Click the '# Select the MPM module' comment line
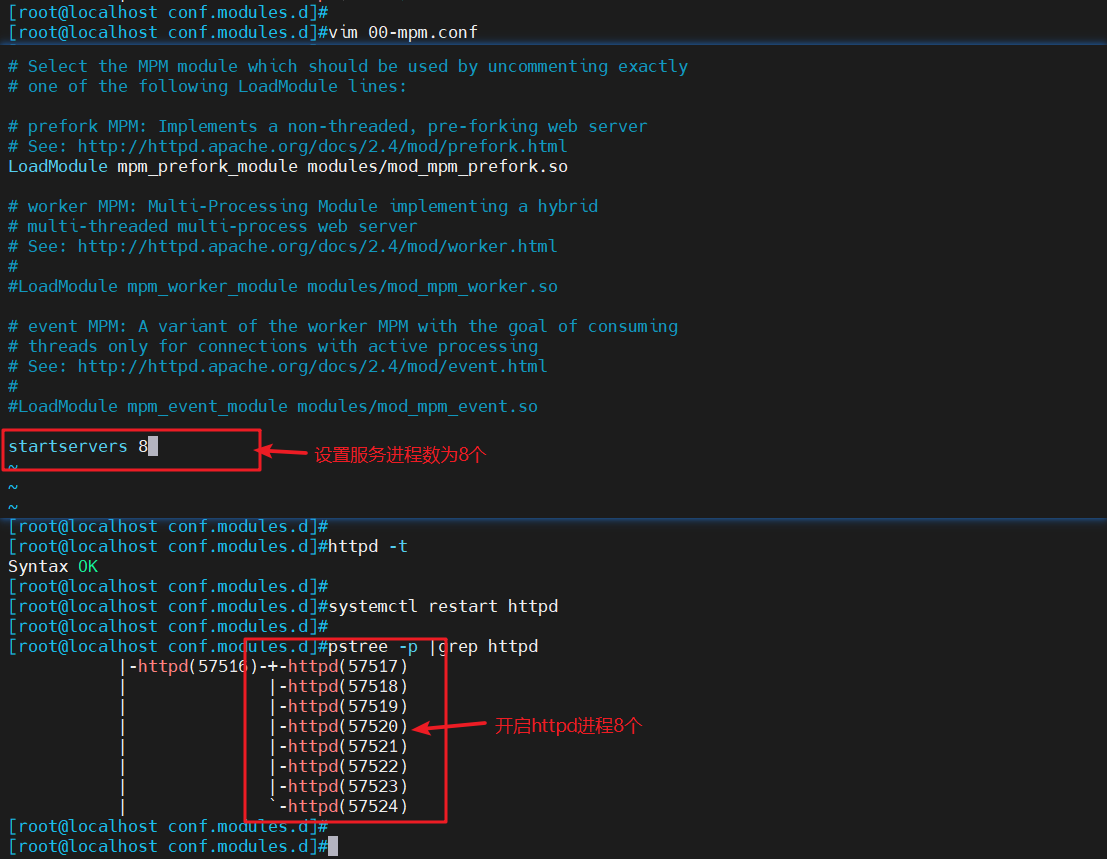Screen dimensions: 1107x859 [347, 66]
